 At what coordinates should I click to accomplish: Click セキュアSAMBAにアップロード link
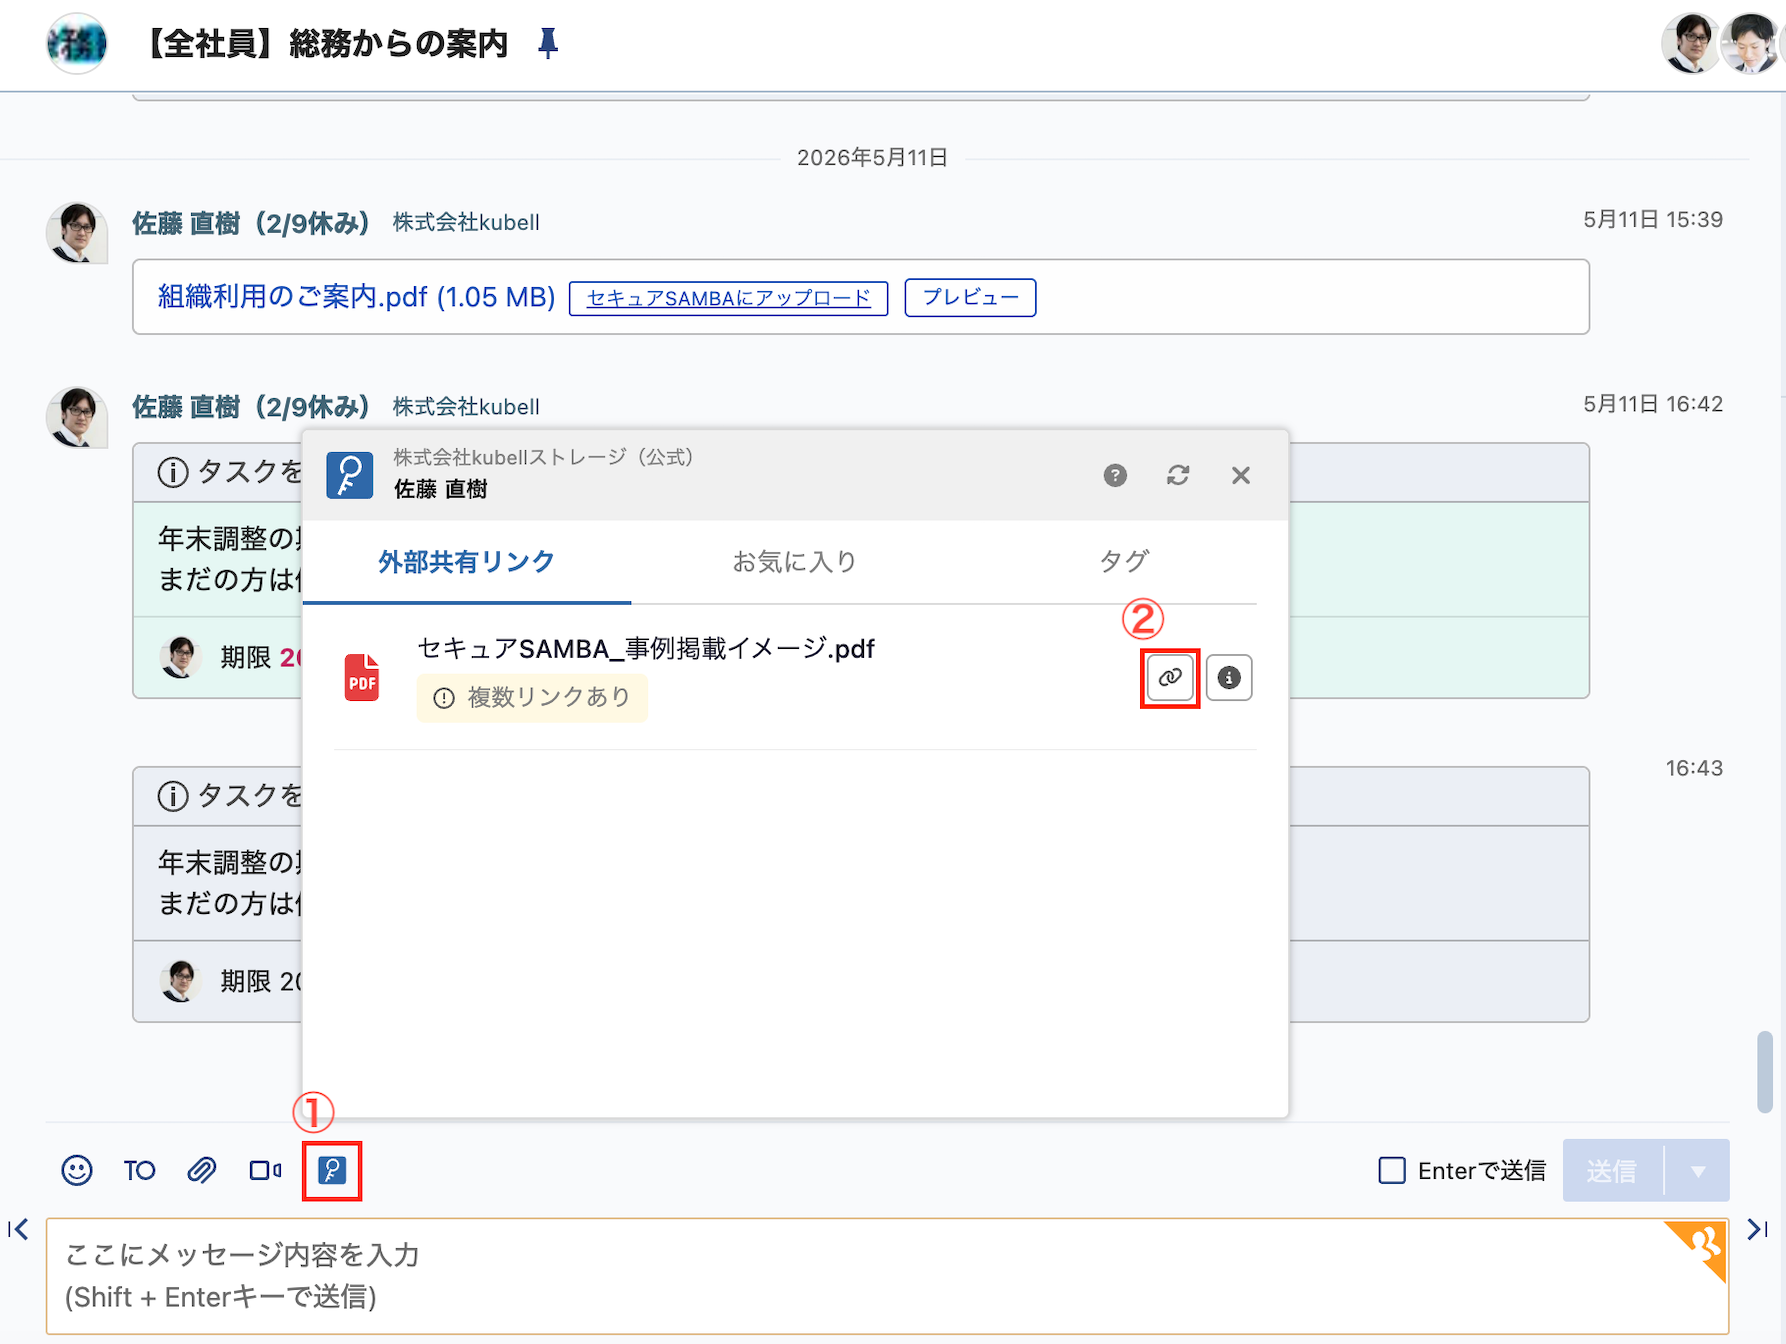728,298
